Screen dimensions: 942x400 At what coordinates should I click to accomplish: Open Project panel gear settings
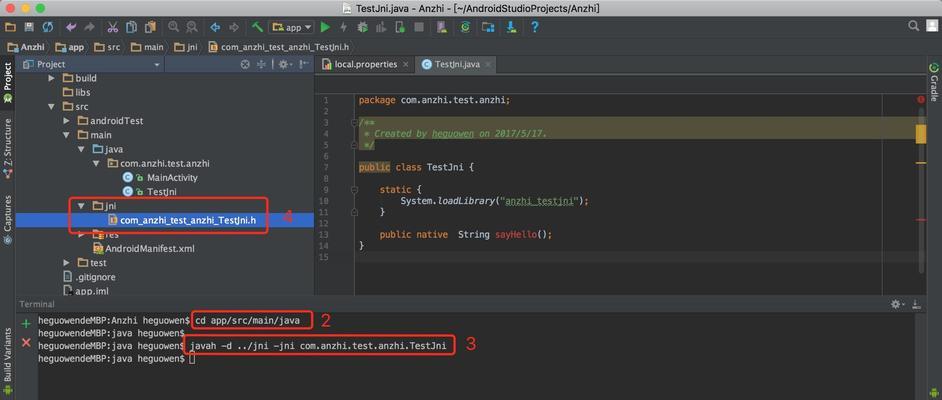point(284,64)
